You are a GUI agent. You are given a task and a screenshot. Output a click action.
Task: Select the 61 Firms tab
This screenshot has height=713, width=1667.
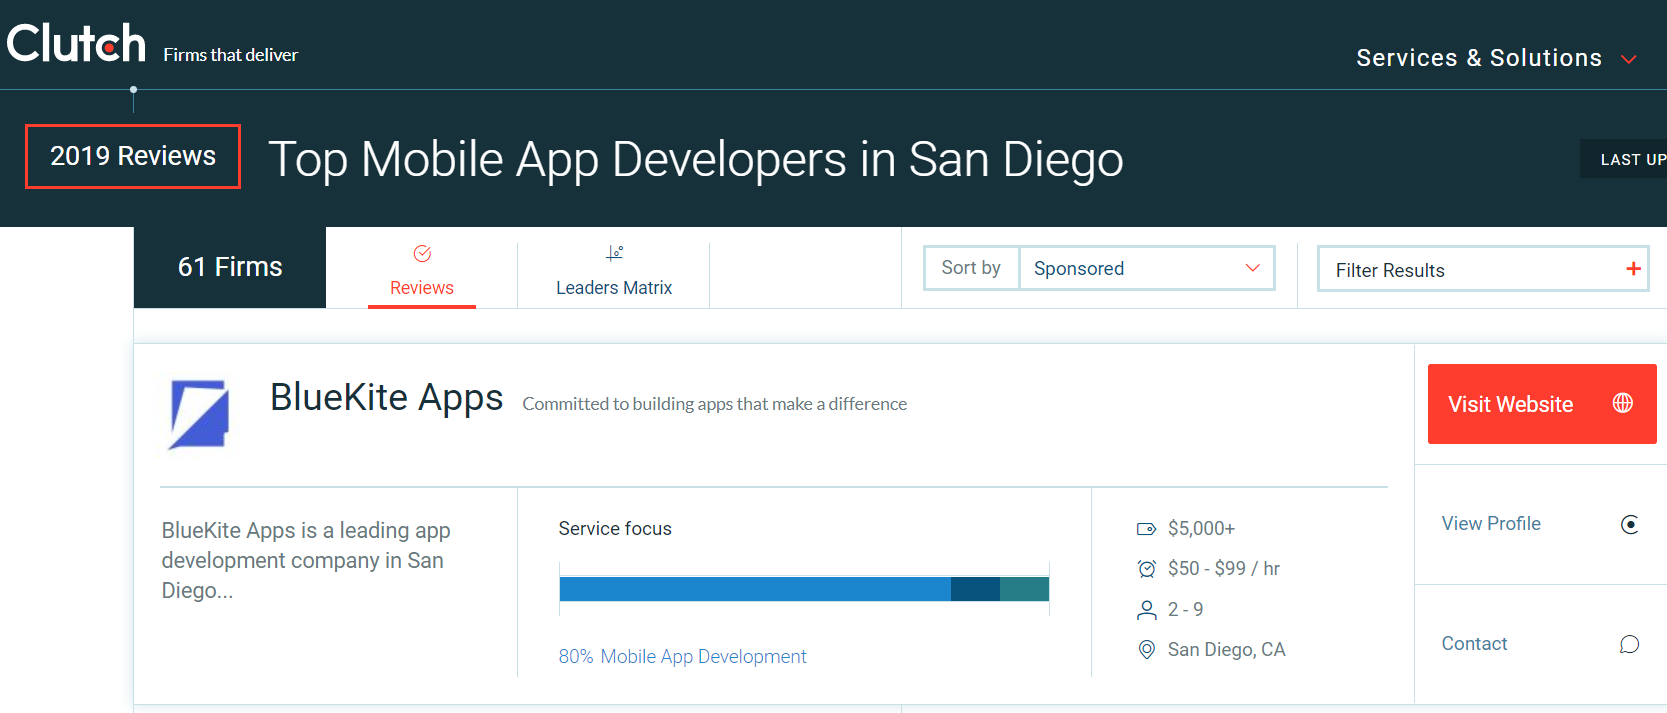coord(230,267)
